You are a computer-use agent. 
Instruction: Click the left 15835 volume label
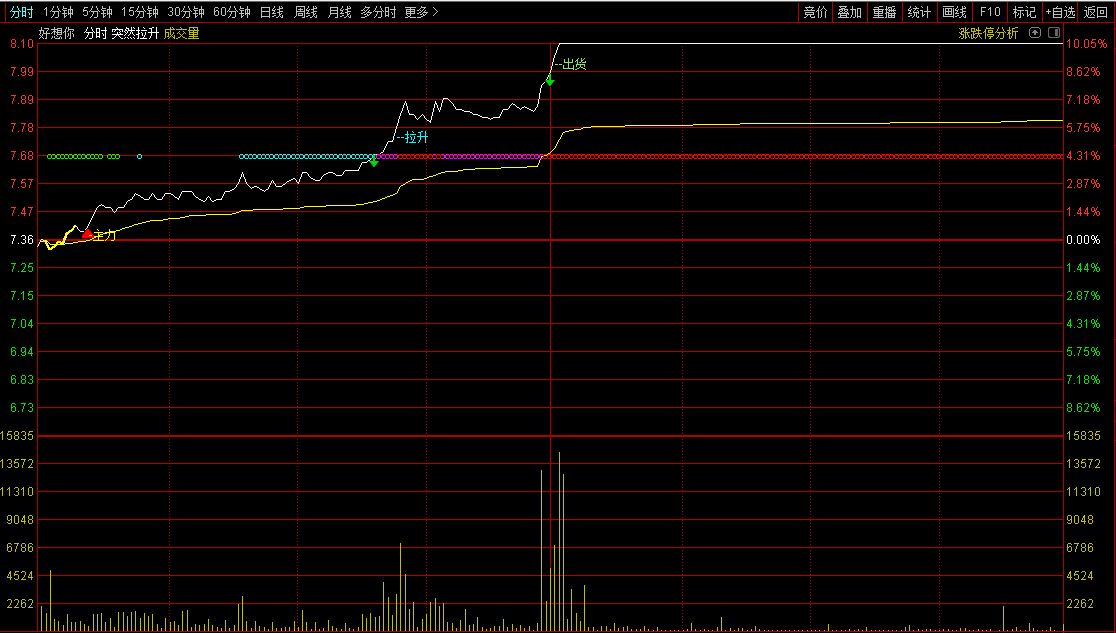17,436
